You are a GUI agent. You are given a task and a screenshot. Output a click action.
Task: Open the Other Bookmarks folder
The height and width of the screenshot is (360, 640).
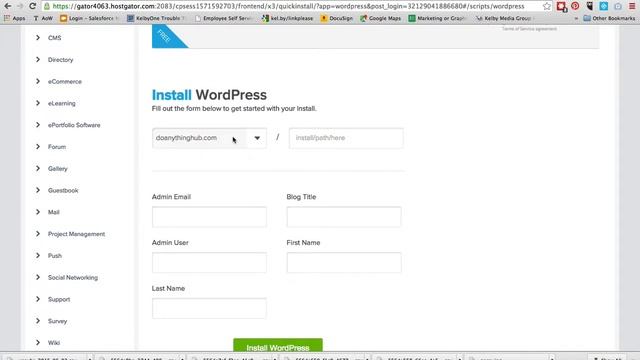609,18
